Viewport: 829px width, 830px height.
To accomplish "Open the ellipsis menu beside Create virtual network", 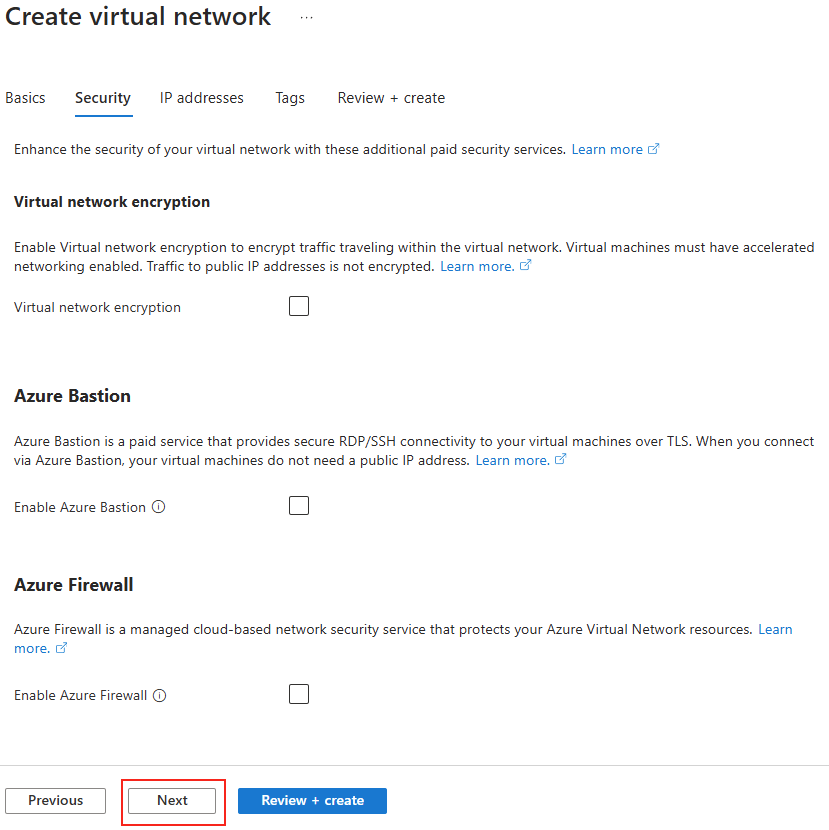I will point(307,17).
